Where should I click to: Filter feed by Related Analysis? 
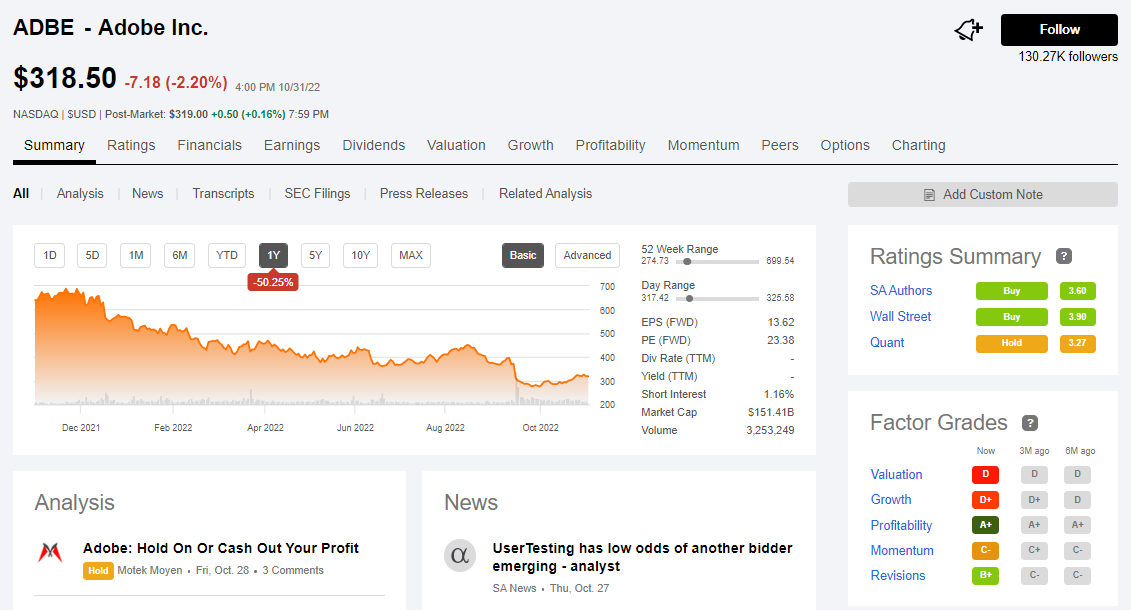545,193
